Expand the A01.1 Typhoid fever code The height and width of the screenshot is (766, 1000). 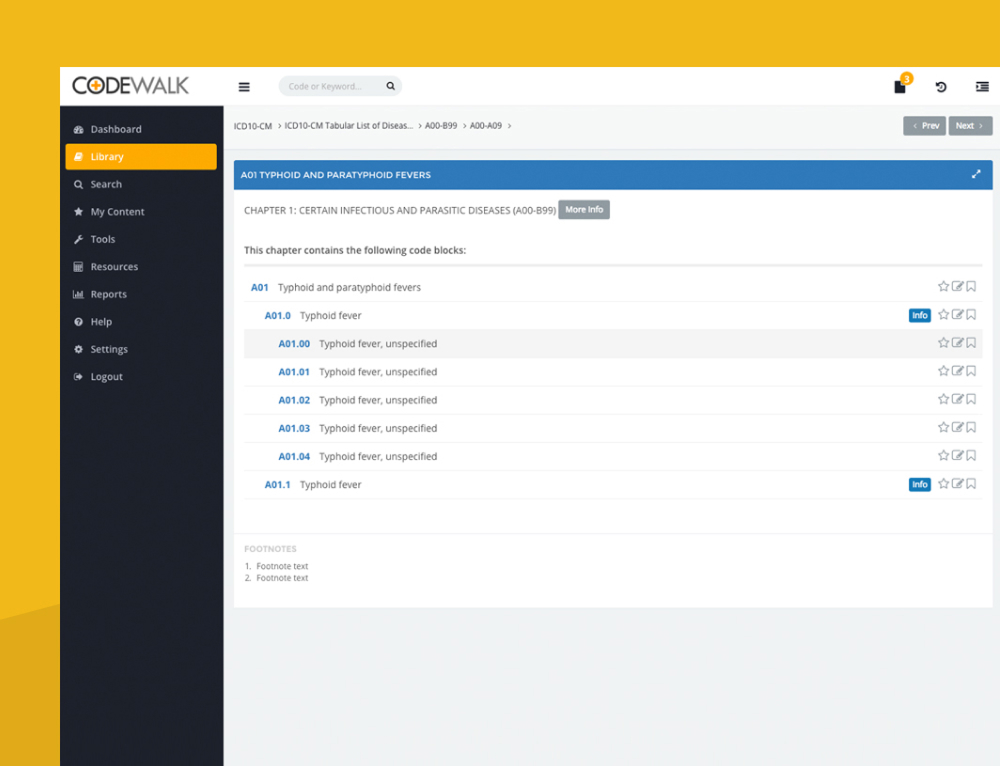click(x=277, y=485)
